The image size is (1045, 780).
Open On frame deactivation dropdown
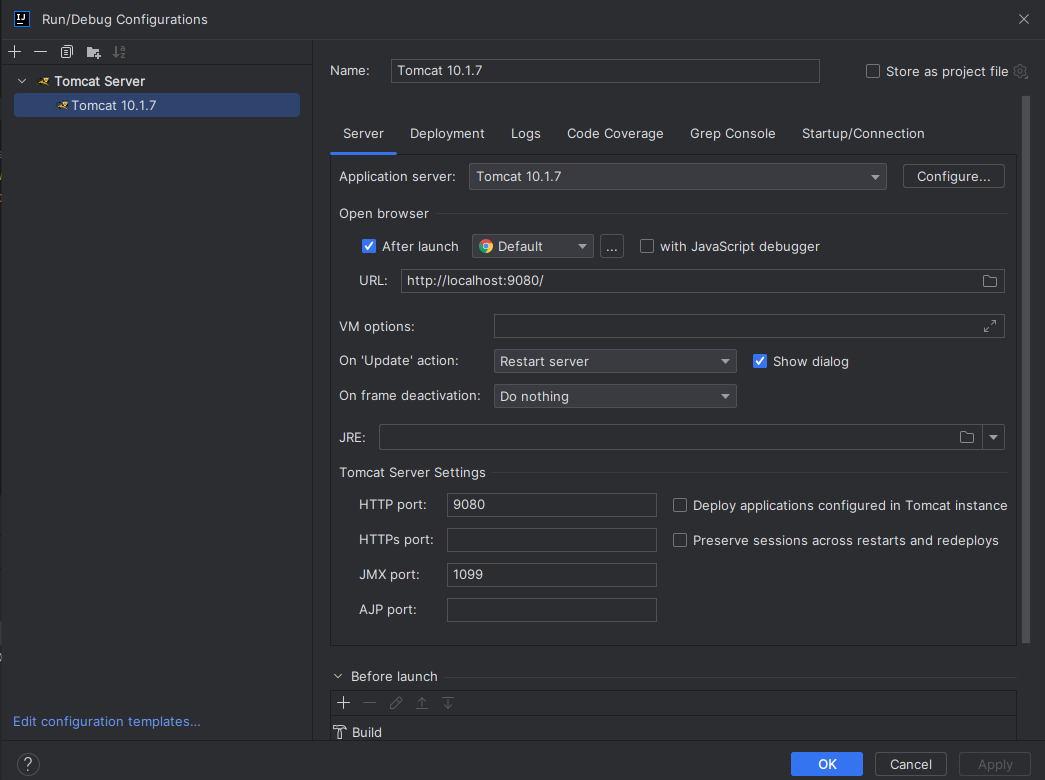[x=614, y=396]
